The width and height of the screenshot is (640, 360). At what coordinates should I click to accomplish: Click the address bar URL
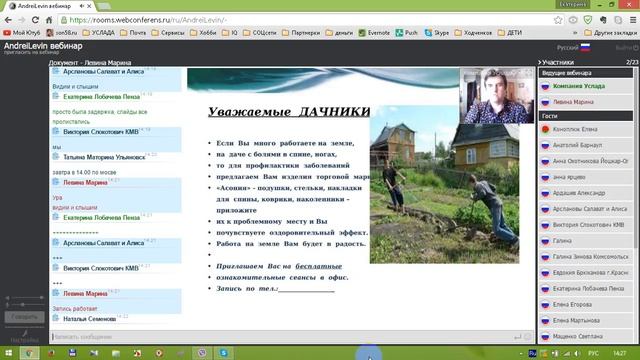coord(148,20)
